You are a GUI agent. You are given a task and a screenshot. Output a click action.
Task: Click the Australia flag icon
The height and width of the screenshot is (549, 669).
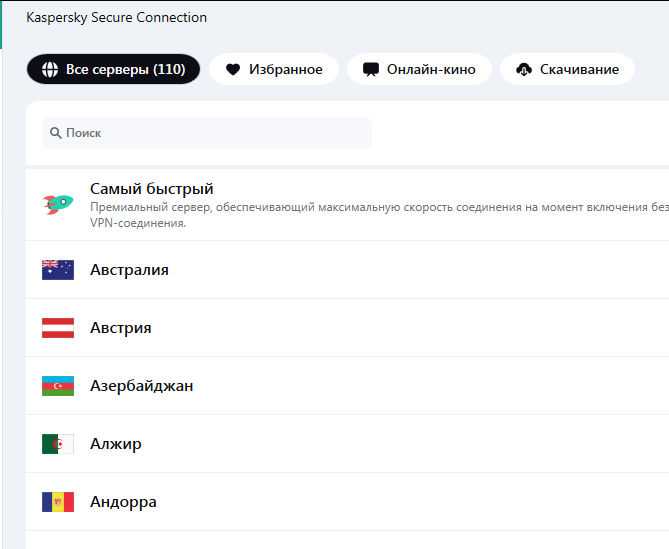coord(58,270)
